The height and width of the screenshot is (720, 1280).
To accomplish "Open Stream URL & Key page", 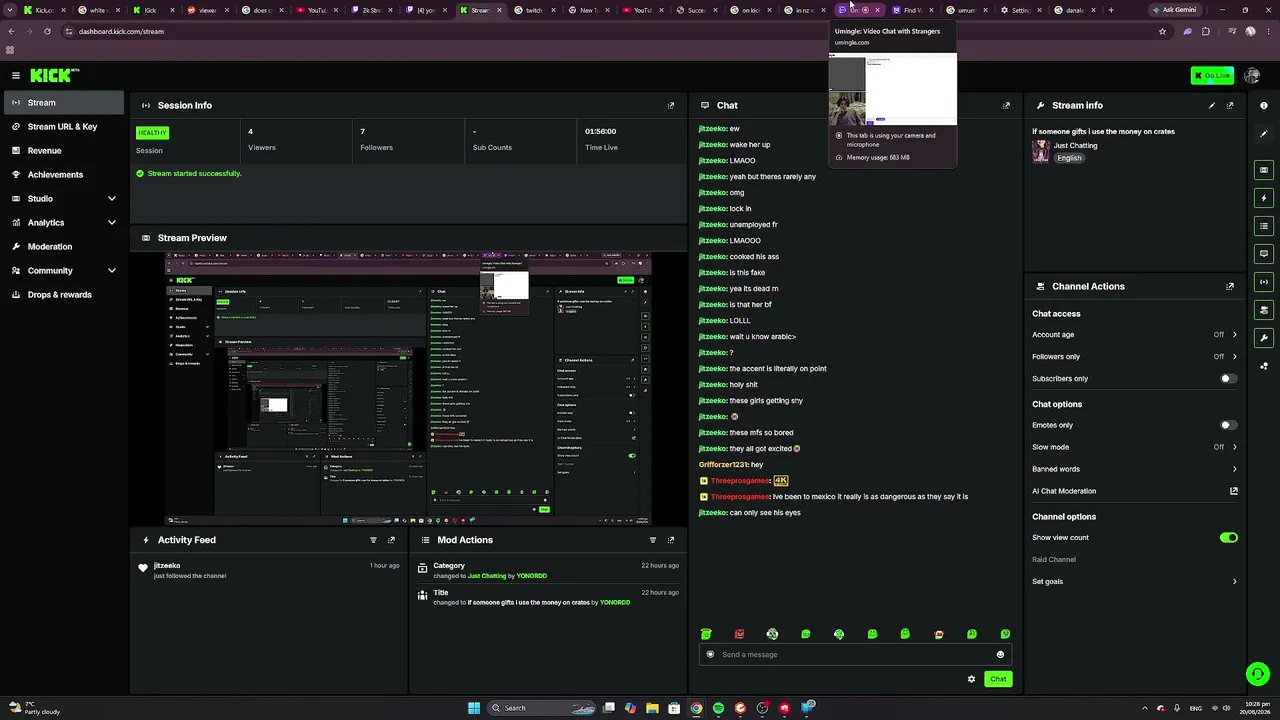I will pyautogui.click(x=64, y=127).
